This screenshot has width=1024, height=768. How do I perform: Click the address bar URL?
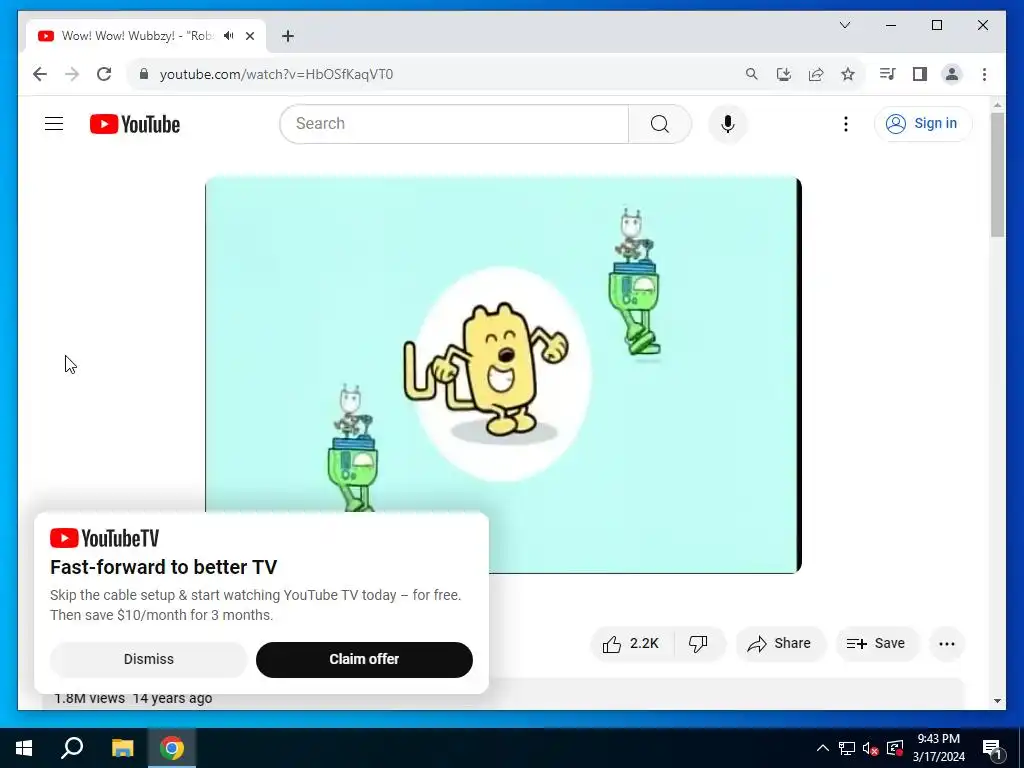276,74
